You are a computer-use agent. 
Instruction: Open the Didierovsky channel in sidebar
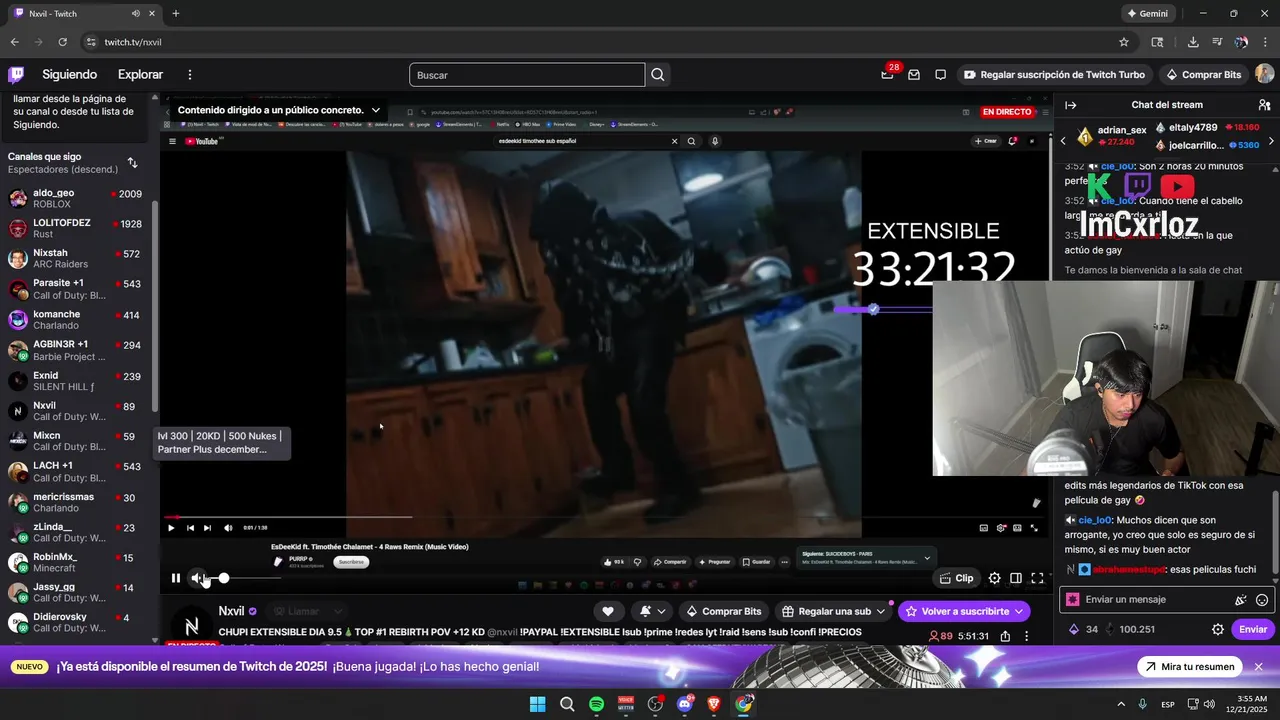pyautogui.click(x=75, y=622)
